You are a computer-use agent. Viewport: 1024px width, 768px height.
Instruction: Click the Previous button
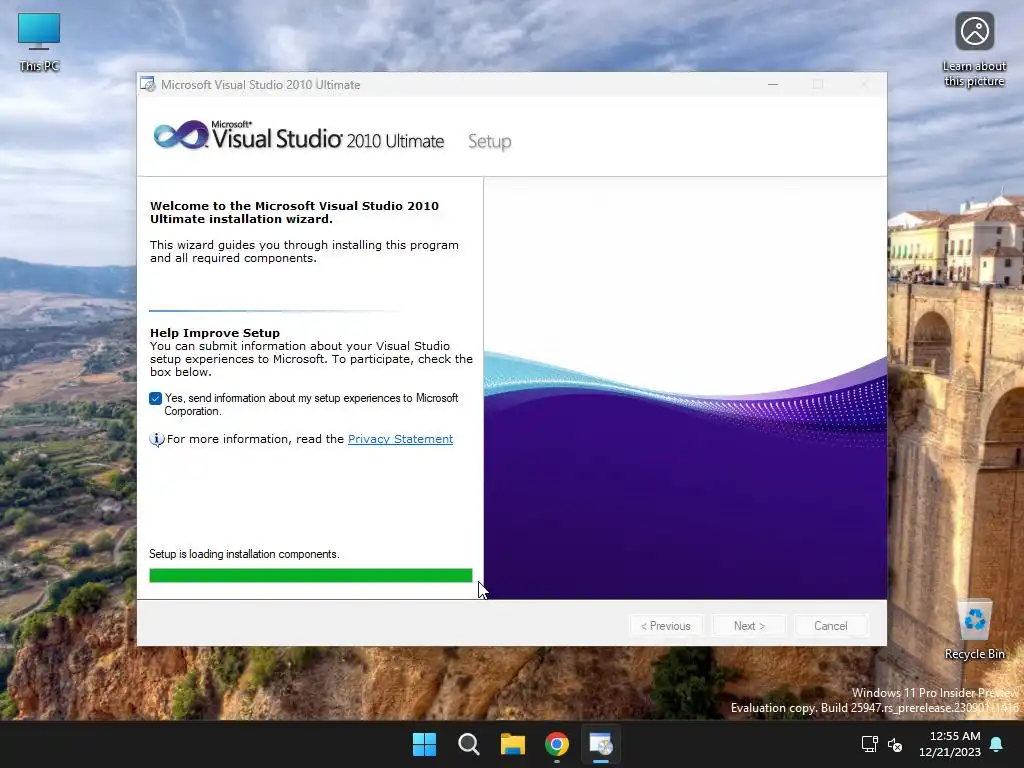coord(666,626)
